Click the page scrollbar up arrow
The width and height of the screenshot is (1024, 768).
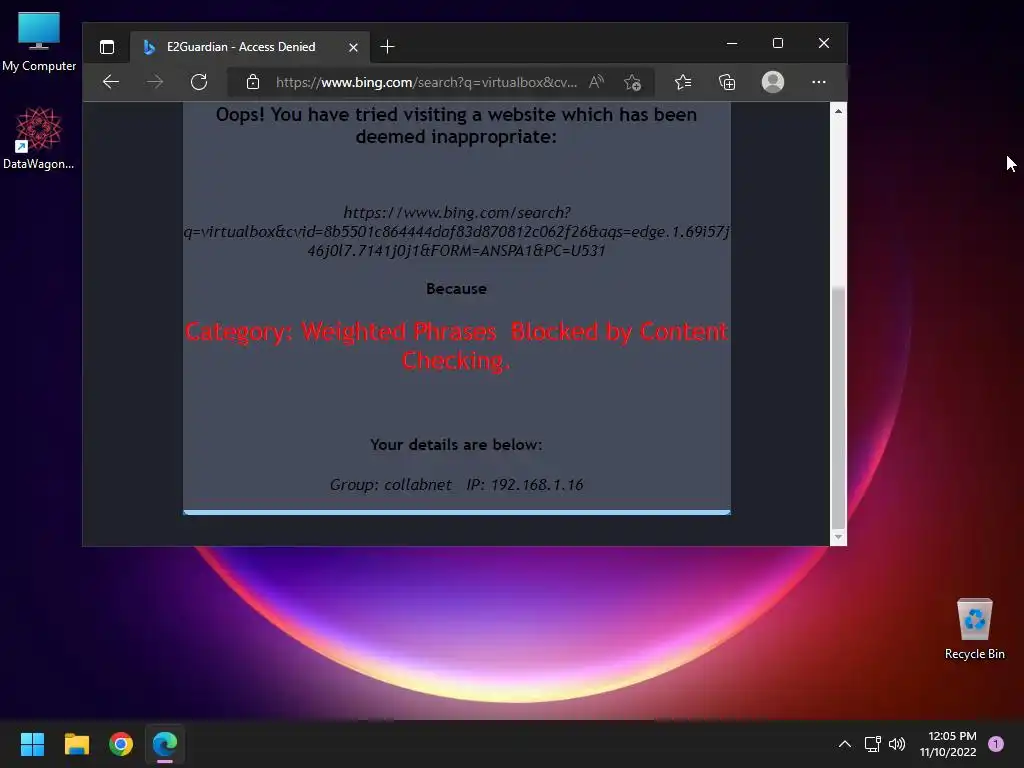point(838,111)
